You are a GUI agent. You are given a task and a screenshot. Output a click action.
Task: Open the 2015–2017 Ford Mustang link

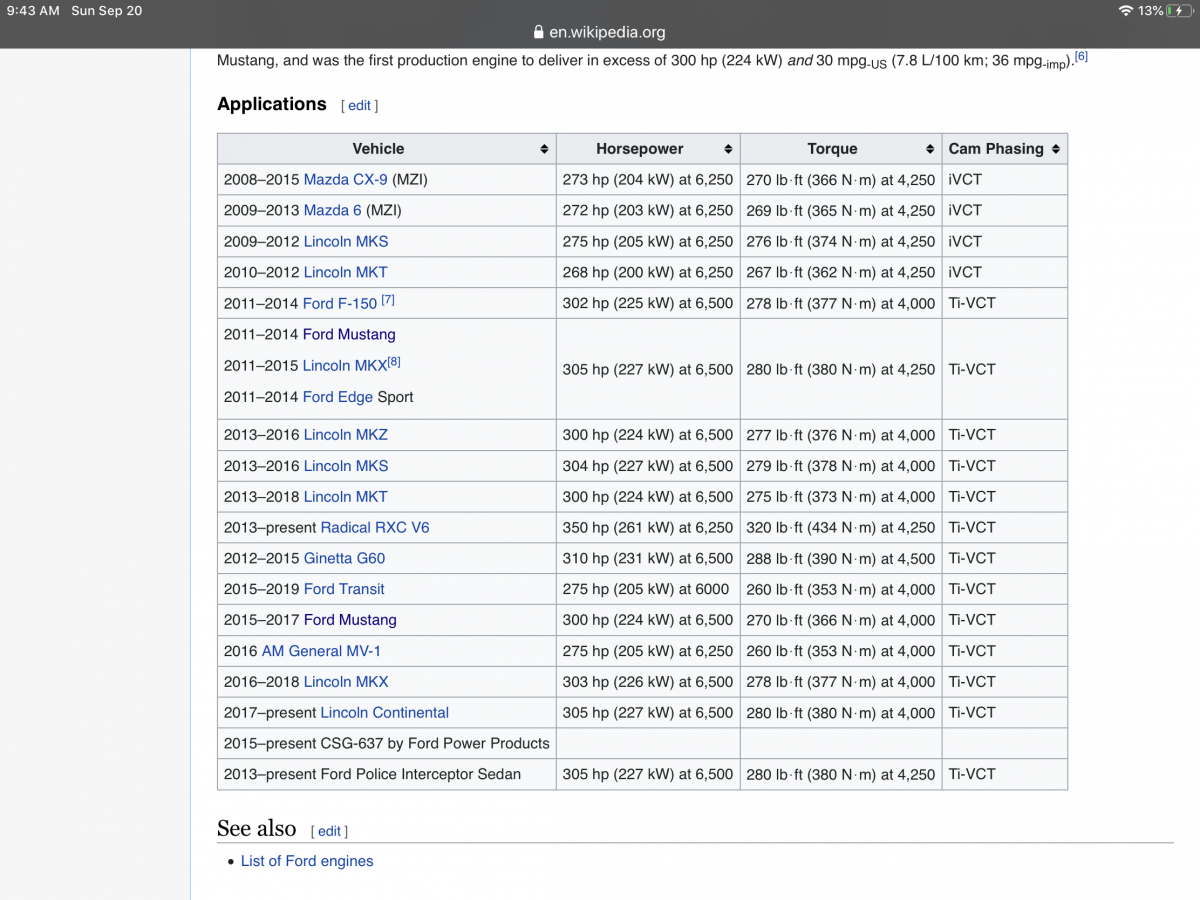[x=350, y=620]
